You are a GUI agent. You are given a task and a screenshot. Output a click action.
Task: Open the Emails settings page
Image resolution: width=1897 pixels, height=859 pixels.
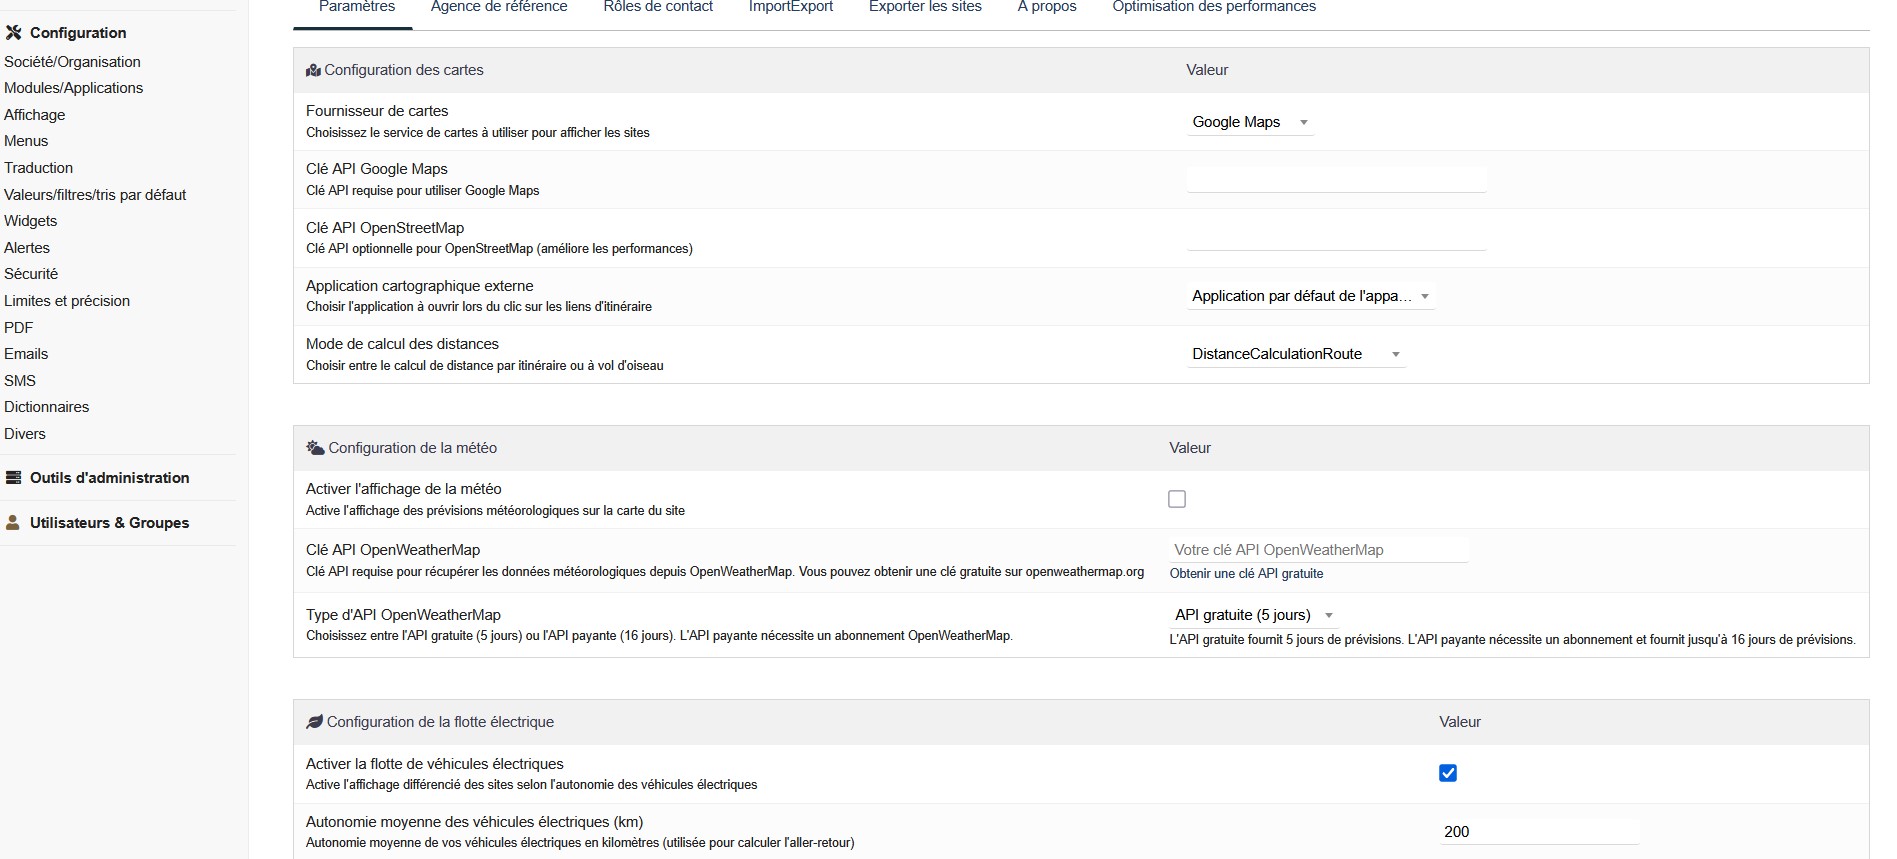(26, 354)
